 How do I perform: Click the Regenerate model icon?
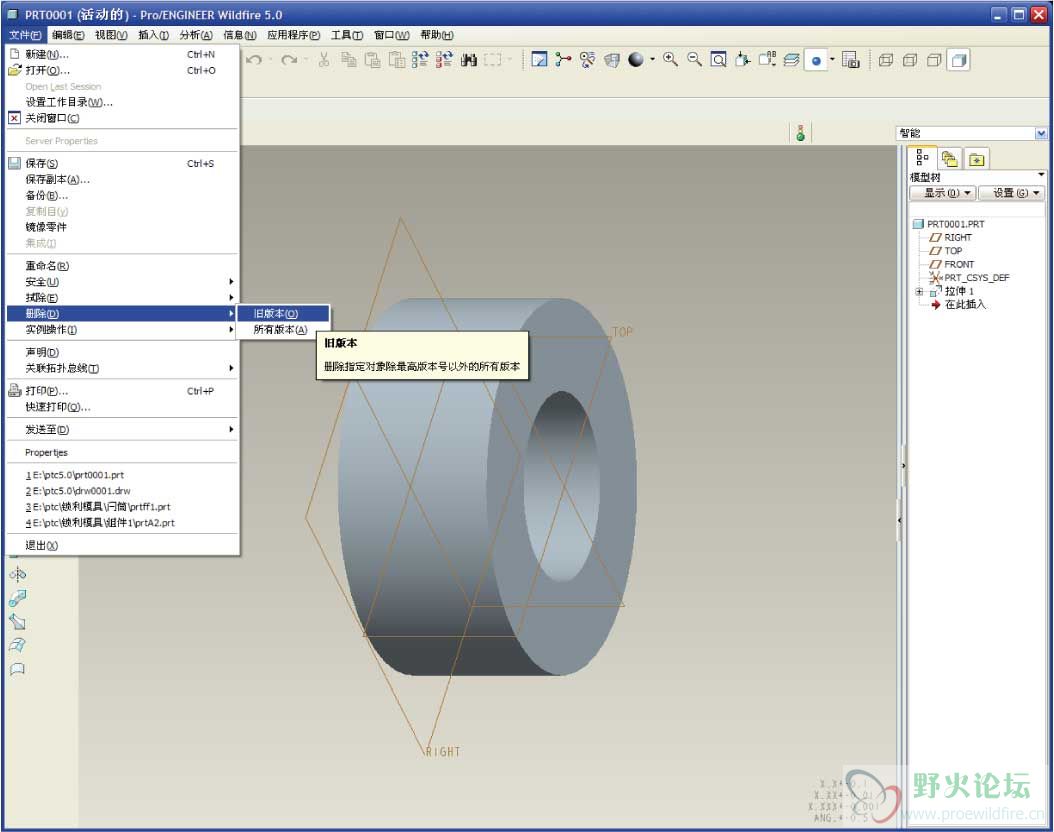[420, 60]
